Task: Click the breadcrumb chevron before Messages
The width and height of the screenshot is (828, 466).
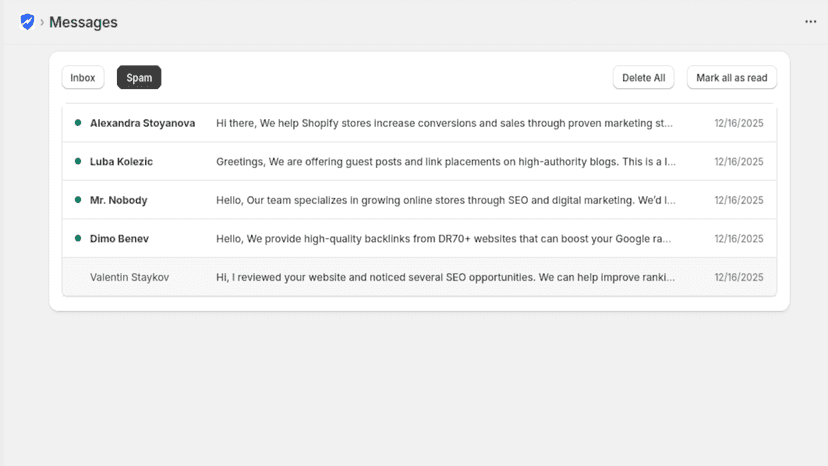Action: click(42, 22)
